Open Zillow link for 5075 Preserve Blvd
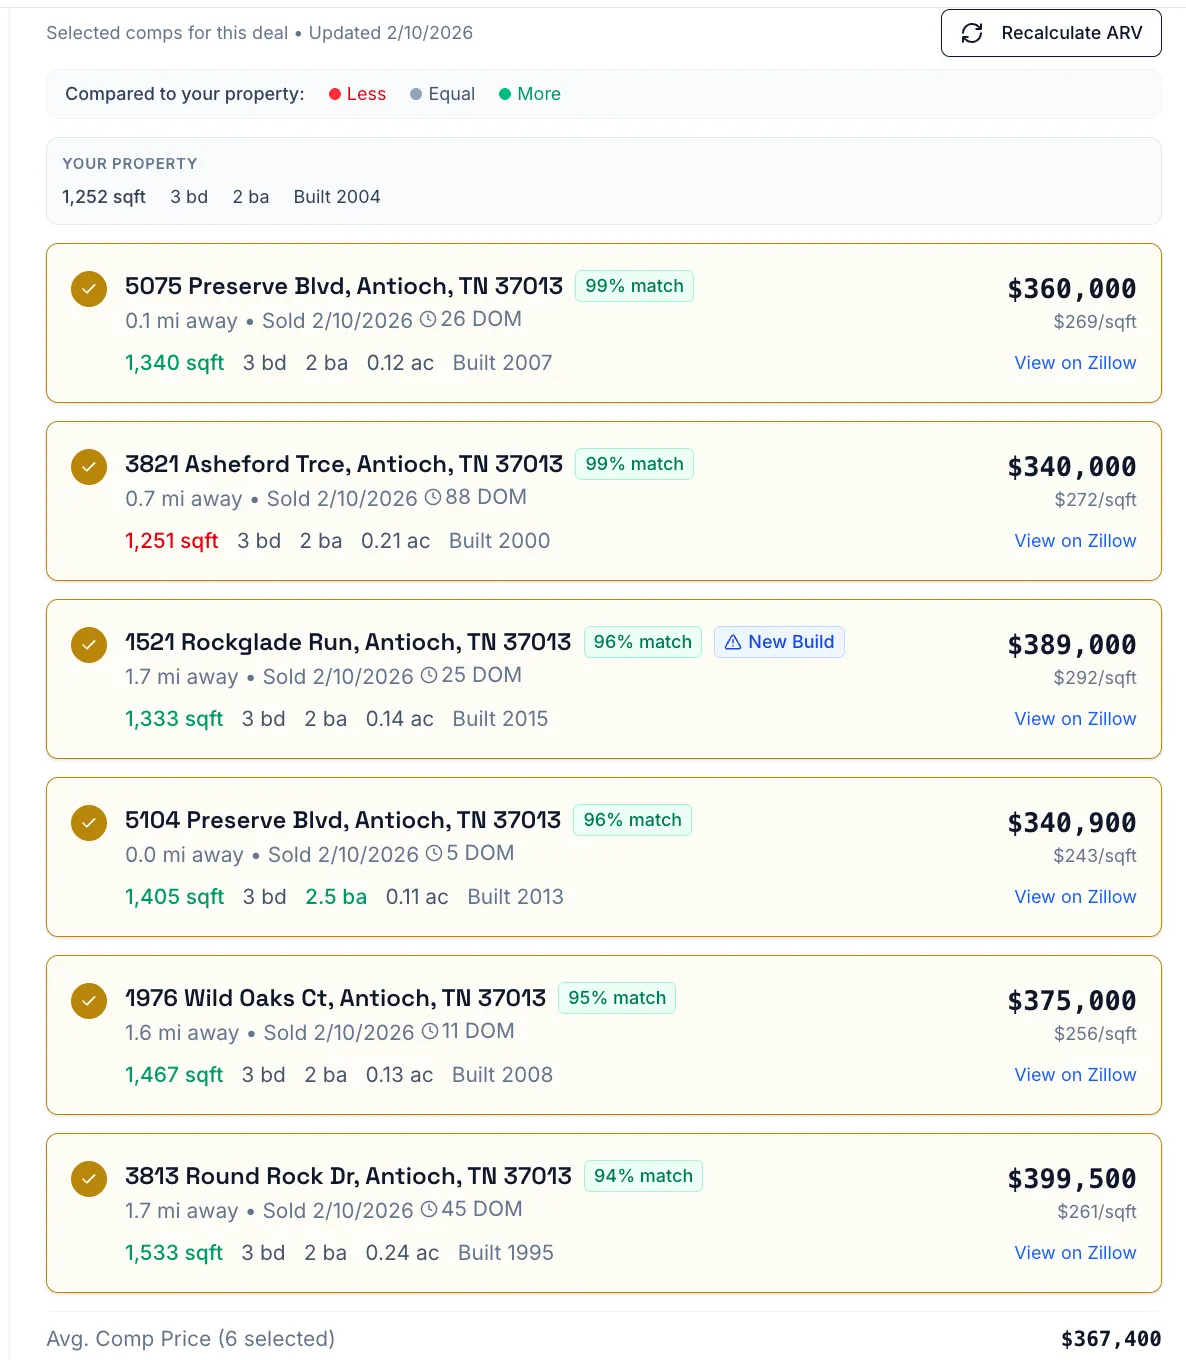This screenshot has width=1186, height=1360. (x=1075, y=363)
